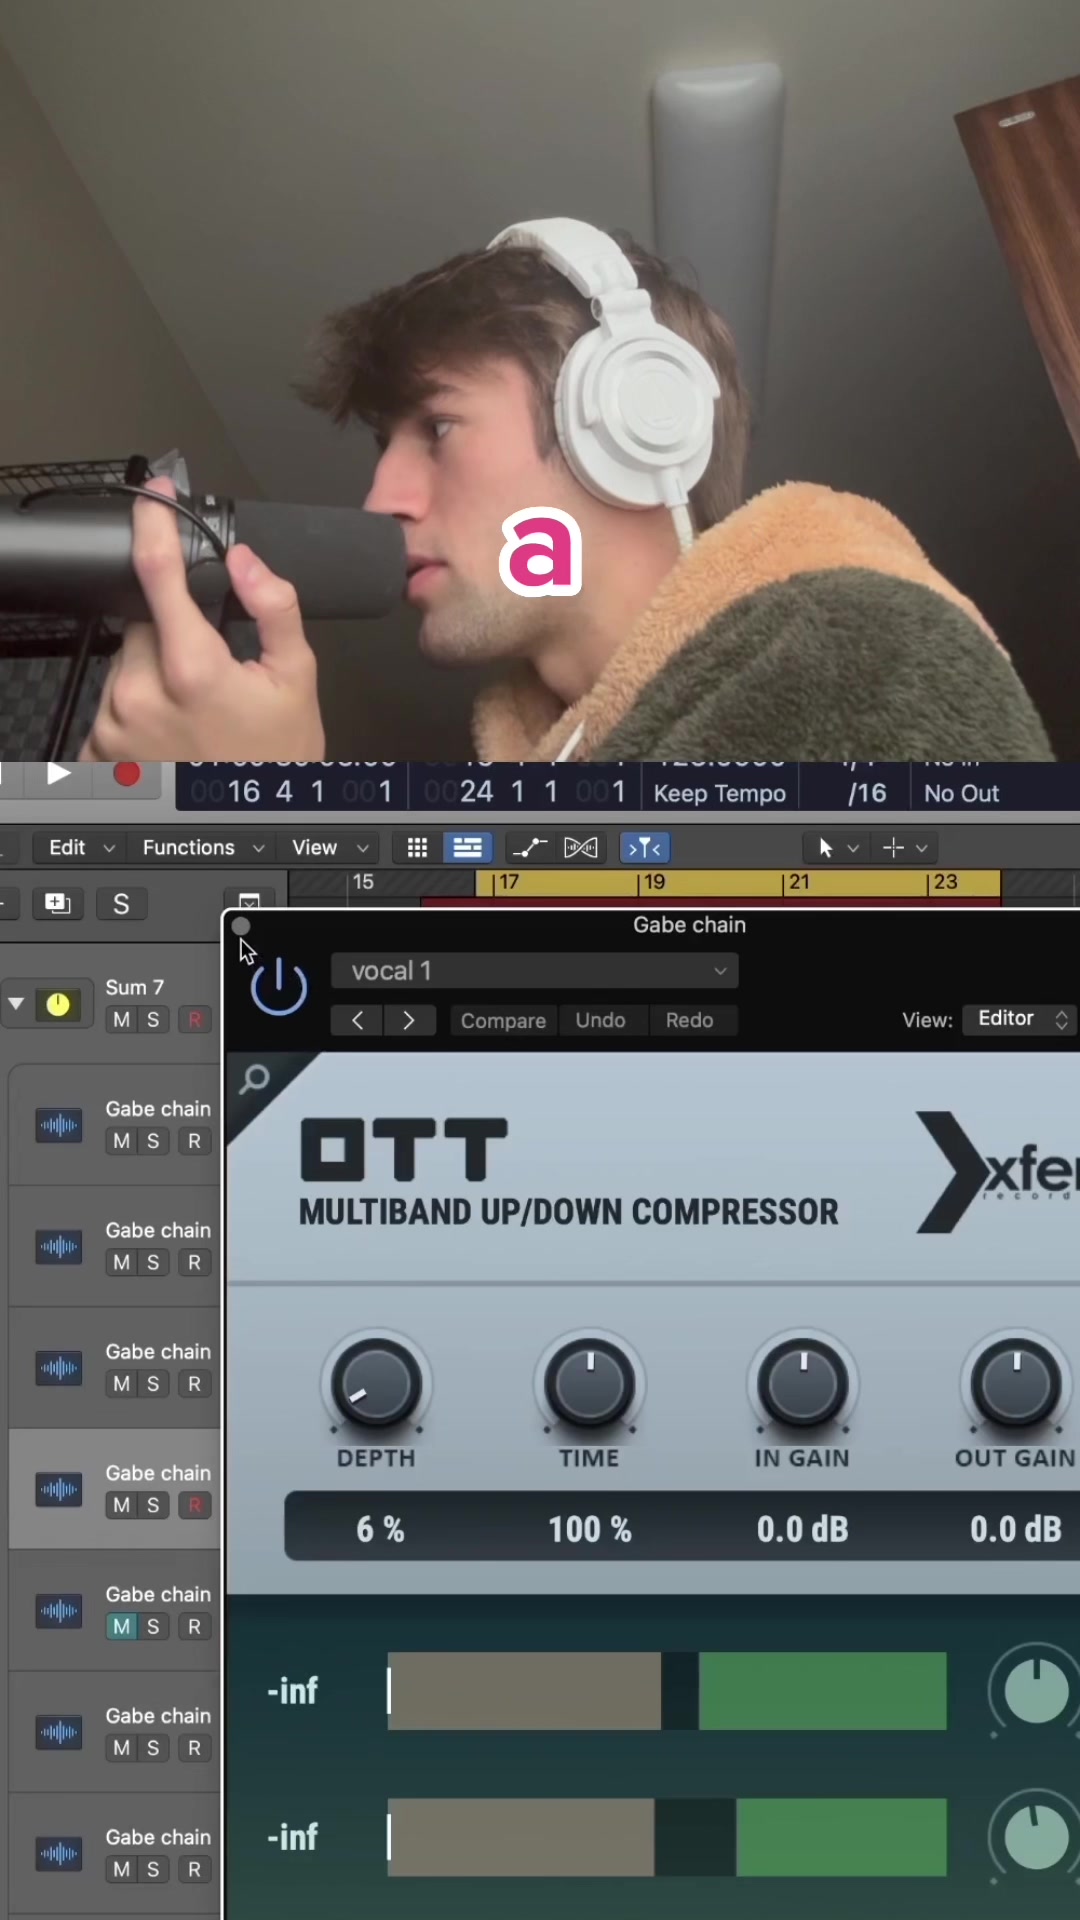1080x1920 pixels.
Task: Toggle the Flex icon in tracks toolbar
Action: click(581, 848)
